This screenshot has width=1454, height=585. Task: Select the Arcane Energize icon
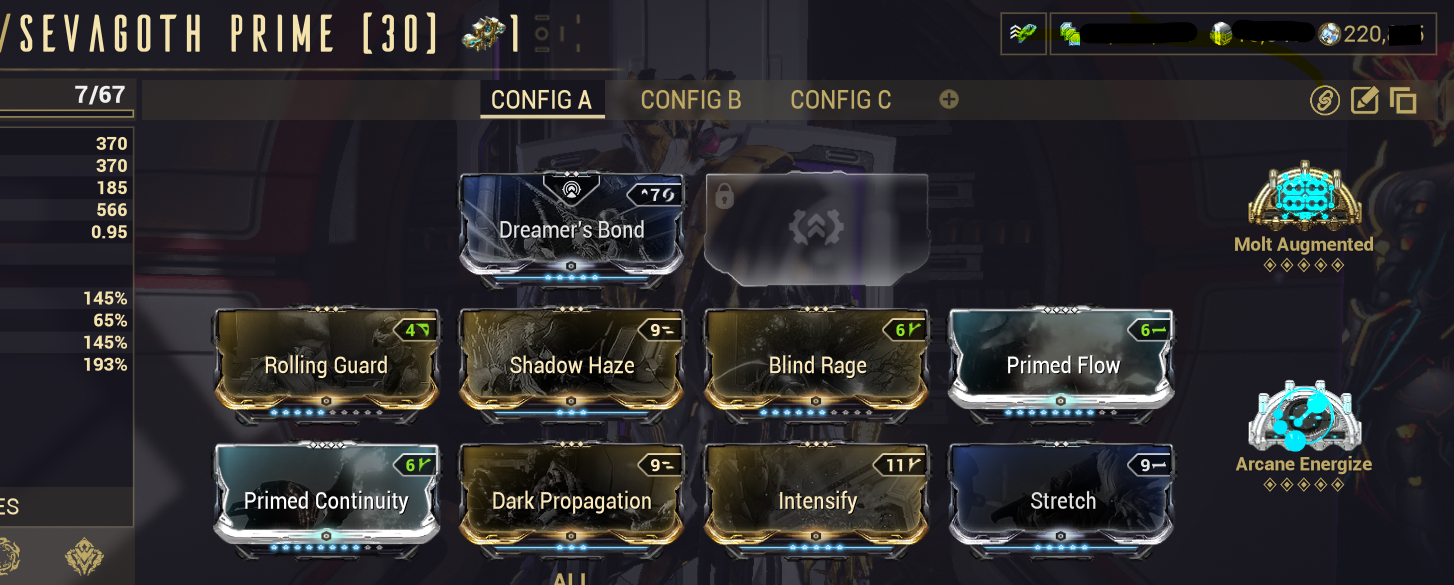(1303, 417)
